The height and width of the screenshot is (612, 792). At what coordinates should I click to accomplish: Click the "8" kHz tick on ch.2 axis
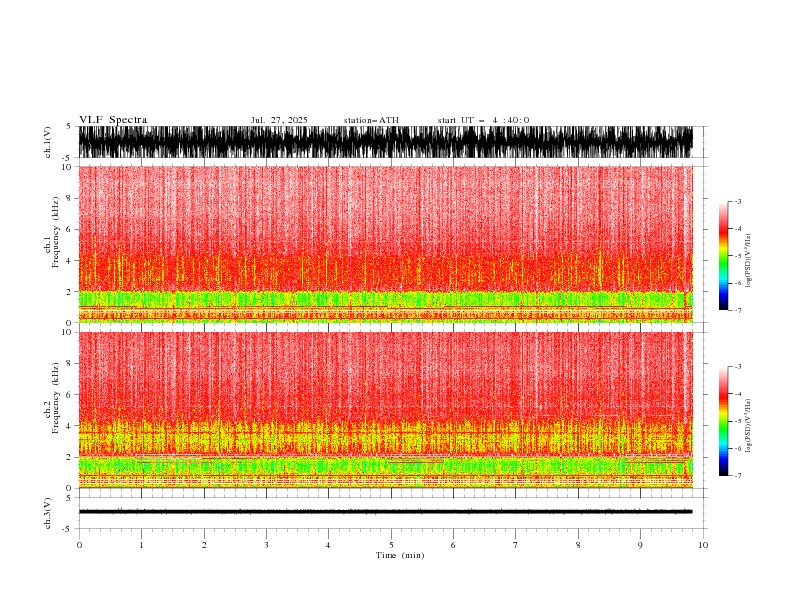69,364
